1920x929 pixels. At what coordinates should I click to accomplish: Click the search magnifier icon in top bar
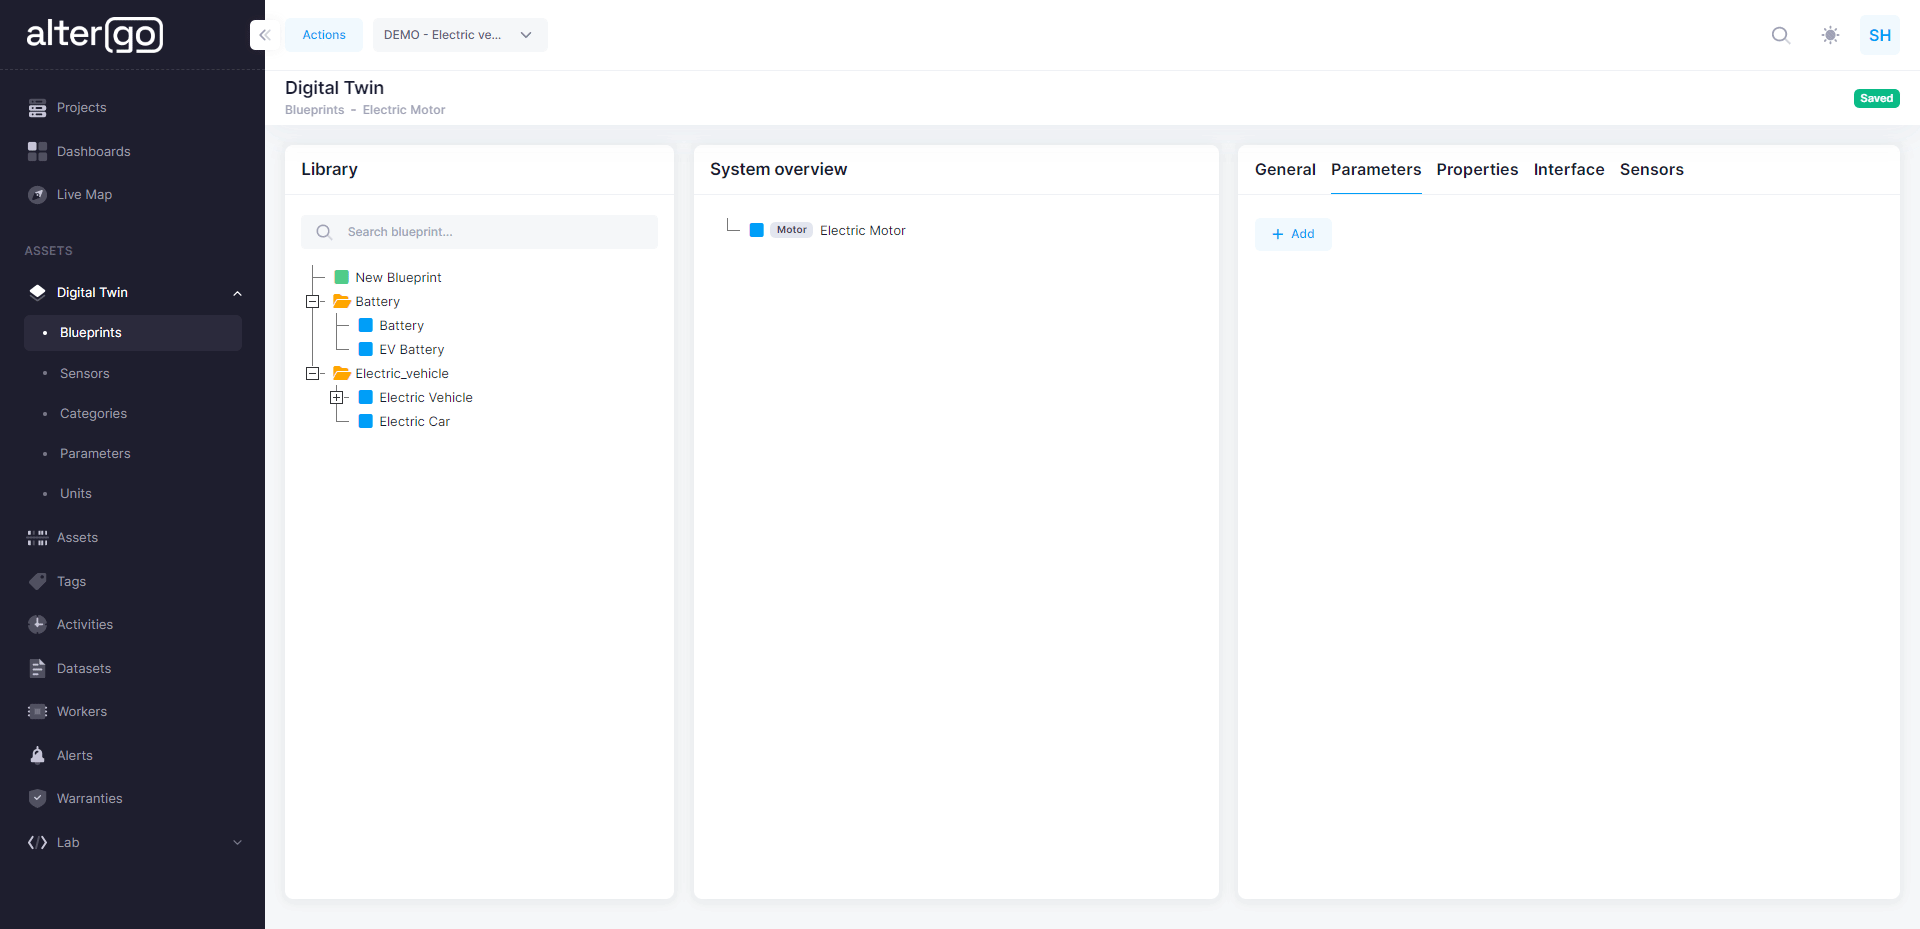click(1780, 35)
